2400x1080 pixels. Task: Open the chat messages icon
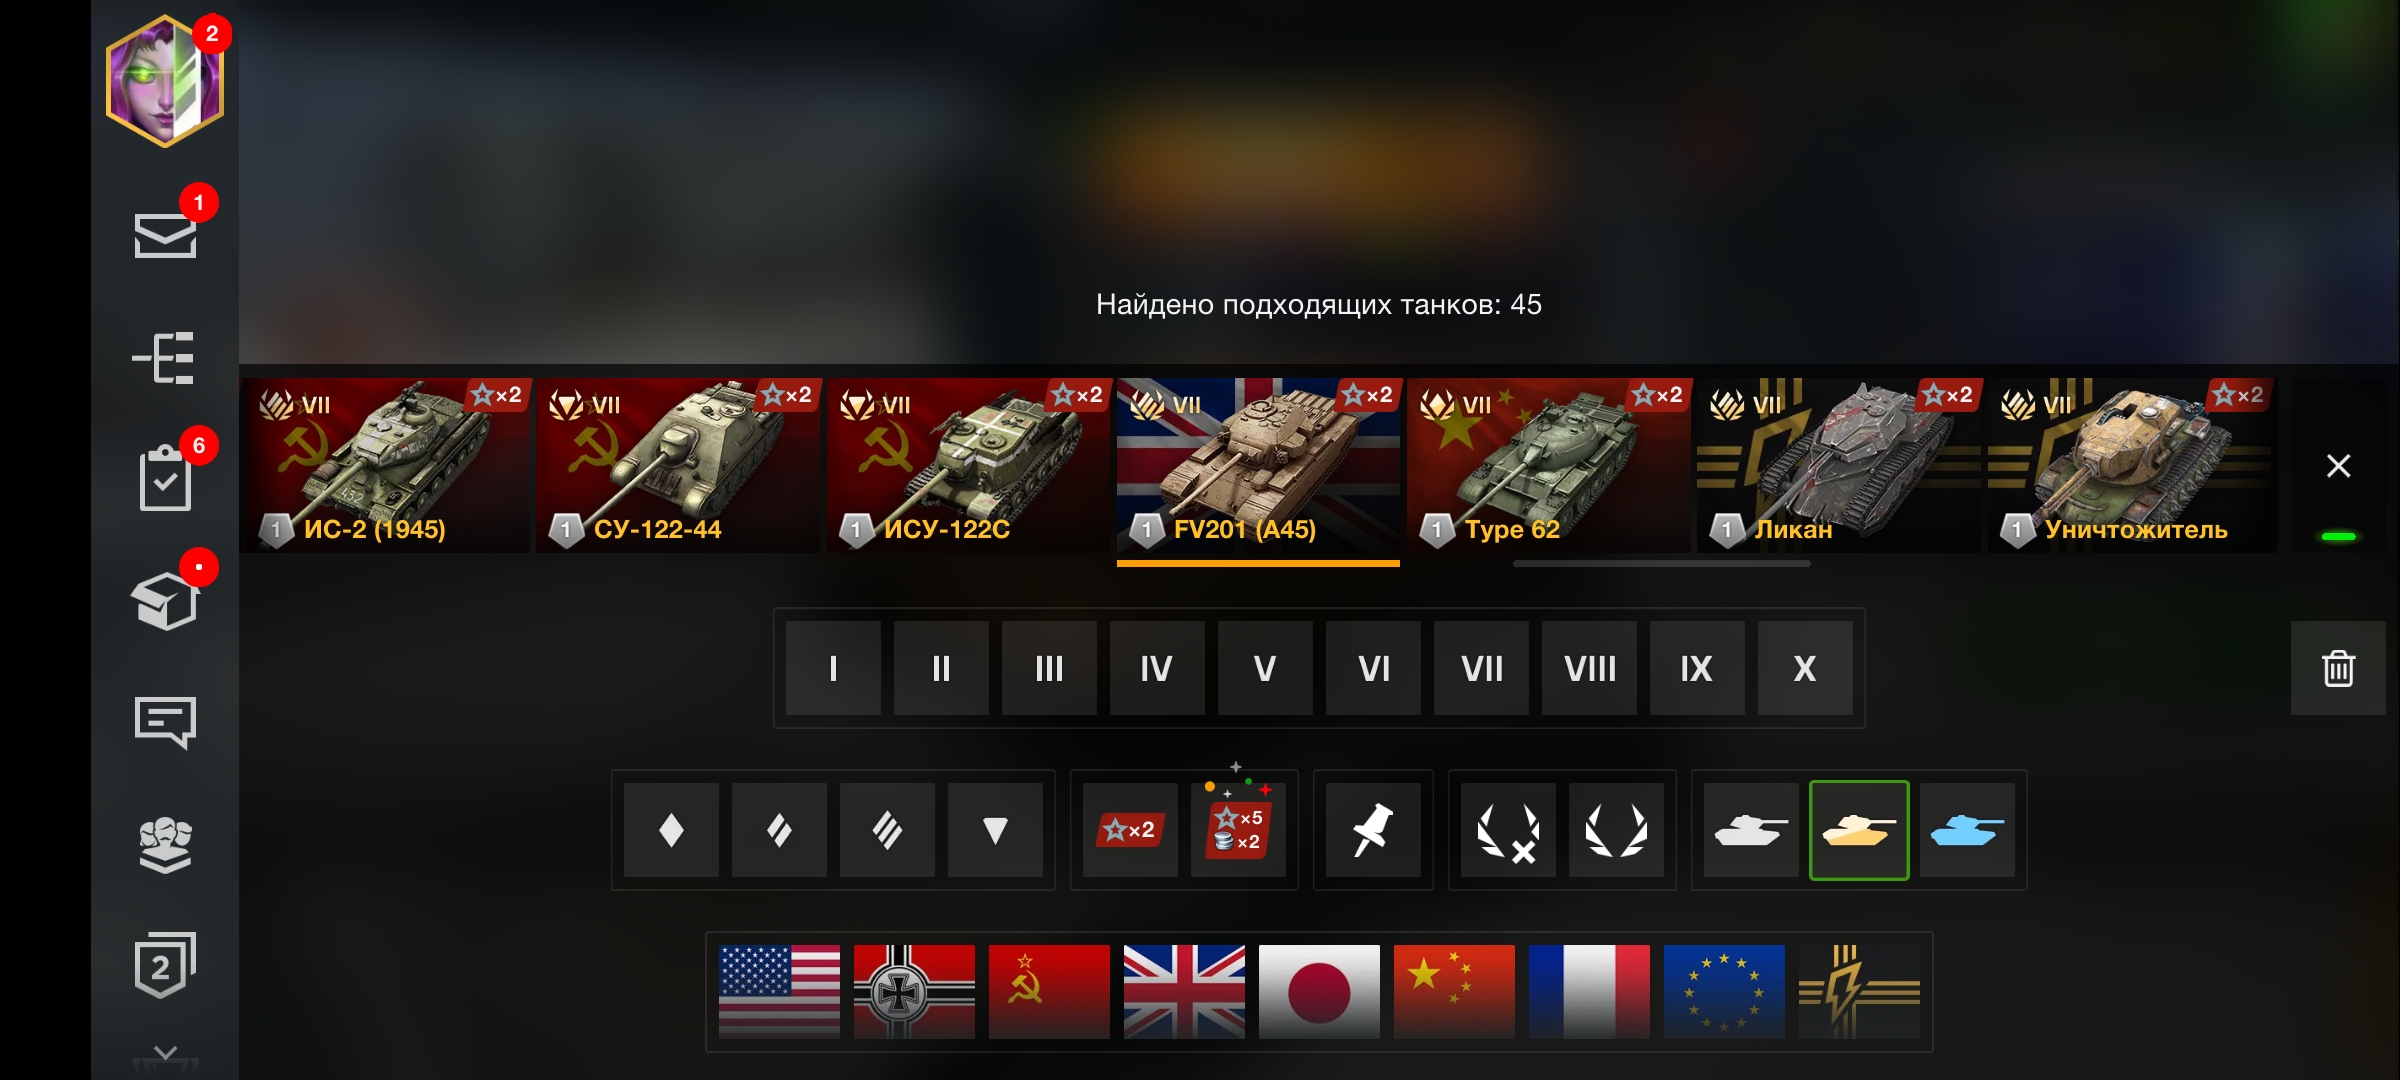click(165, 722)
